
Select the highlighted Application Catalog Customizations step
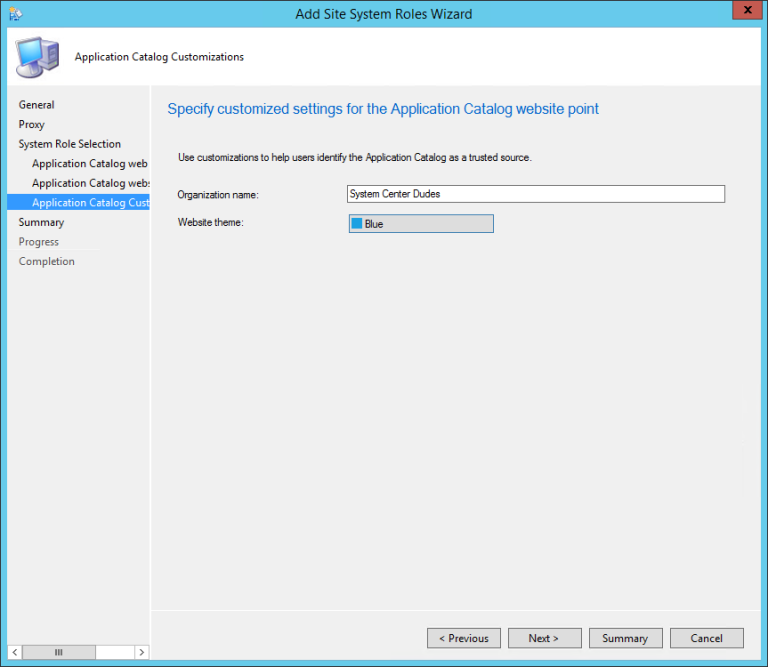click(x=90, y=203)
